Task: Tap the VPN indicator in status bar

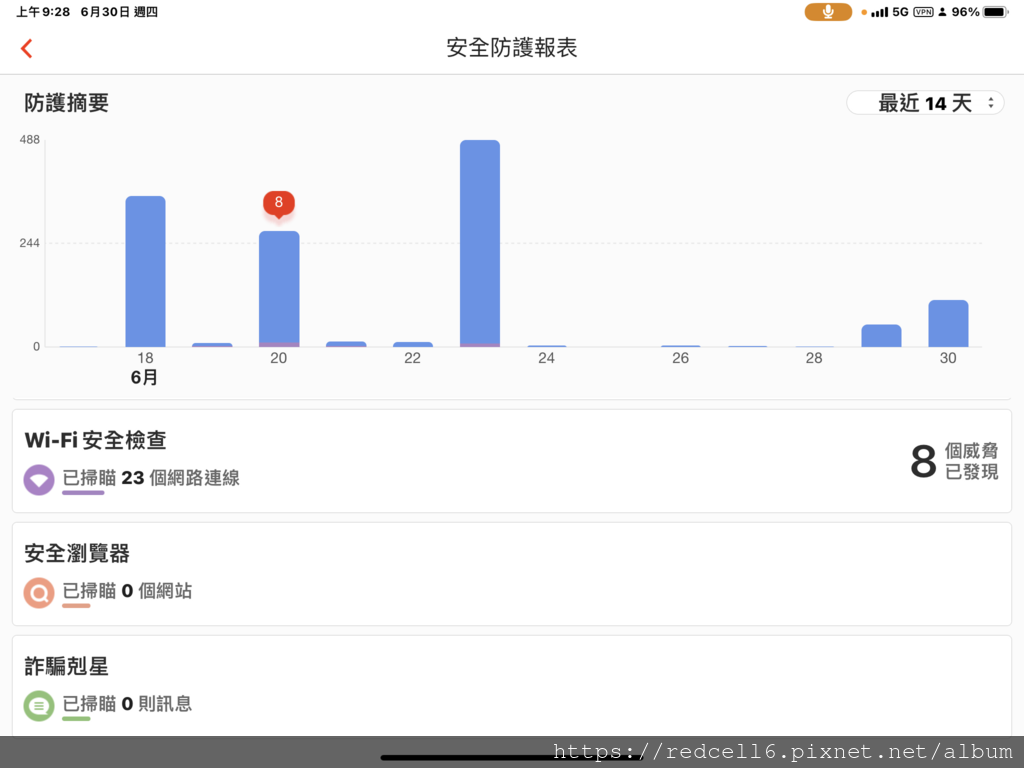Action: [x=923, y=12]
